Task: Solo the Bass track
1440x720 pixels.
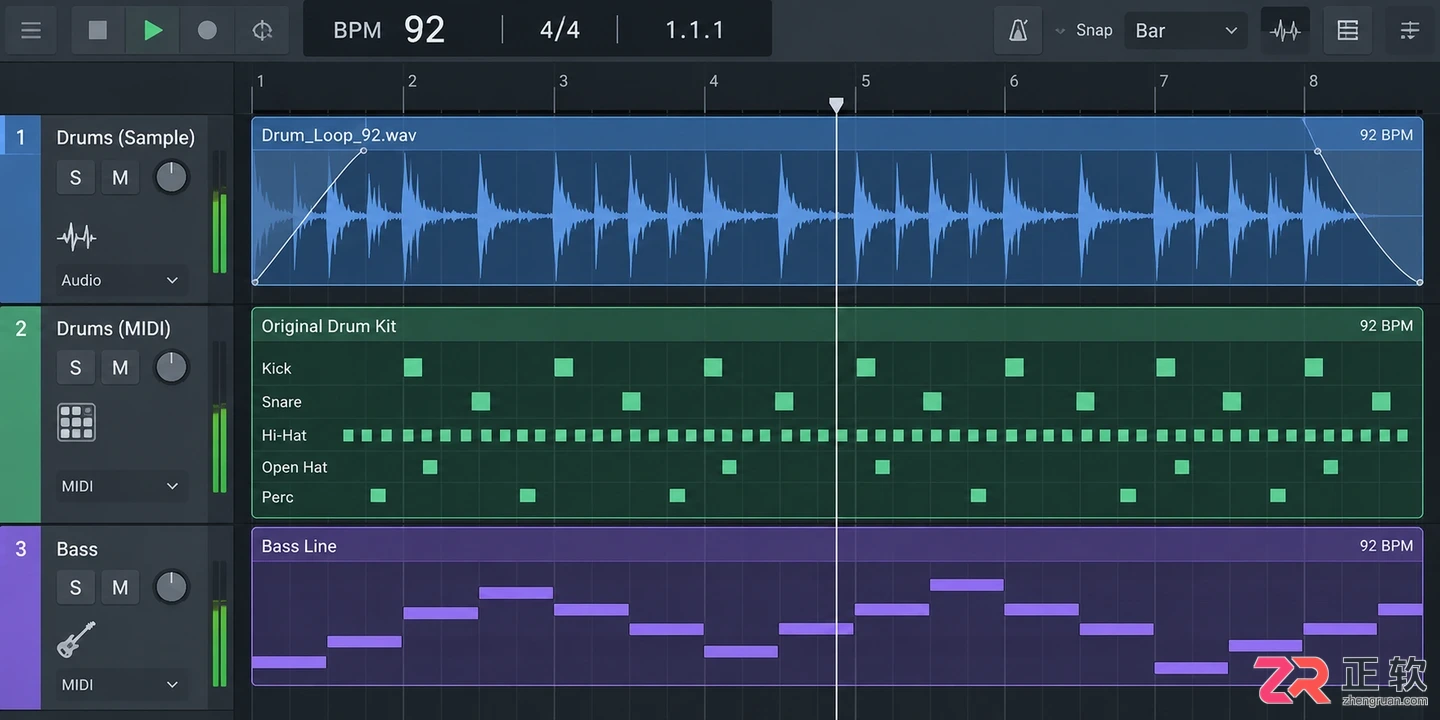Action: click(x=75, y=588)
